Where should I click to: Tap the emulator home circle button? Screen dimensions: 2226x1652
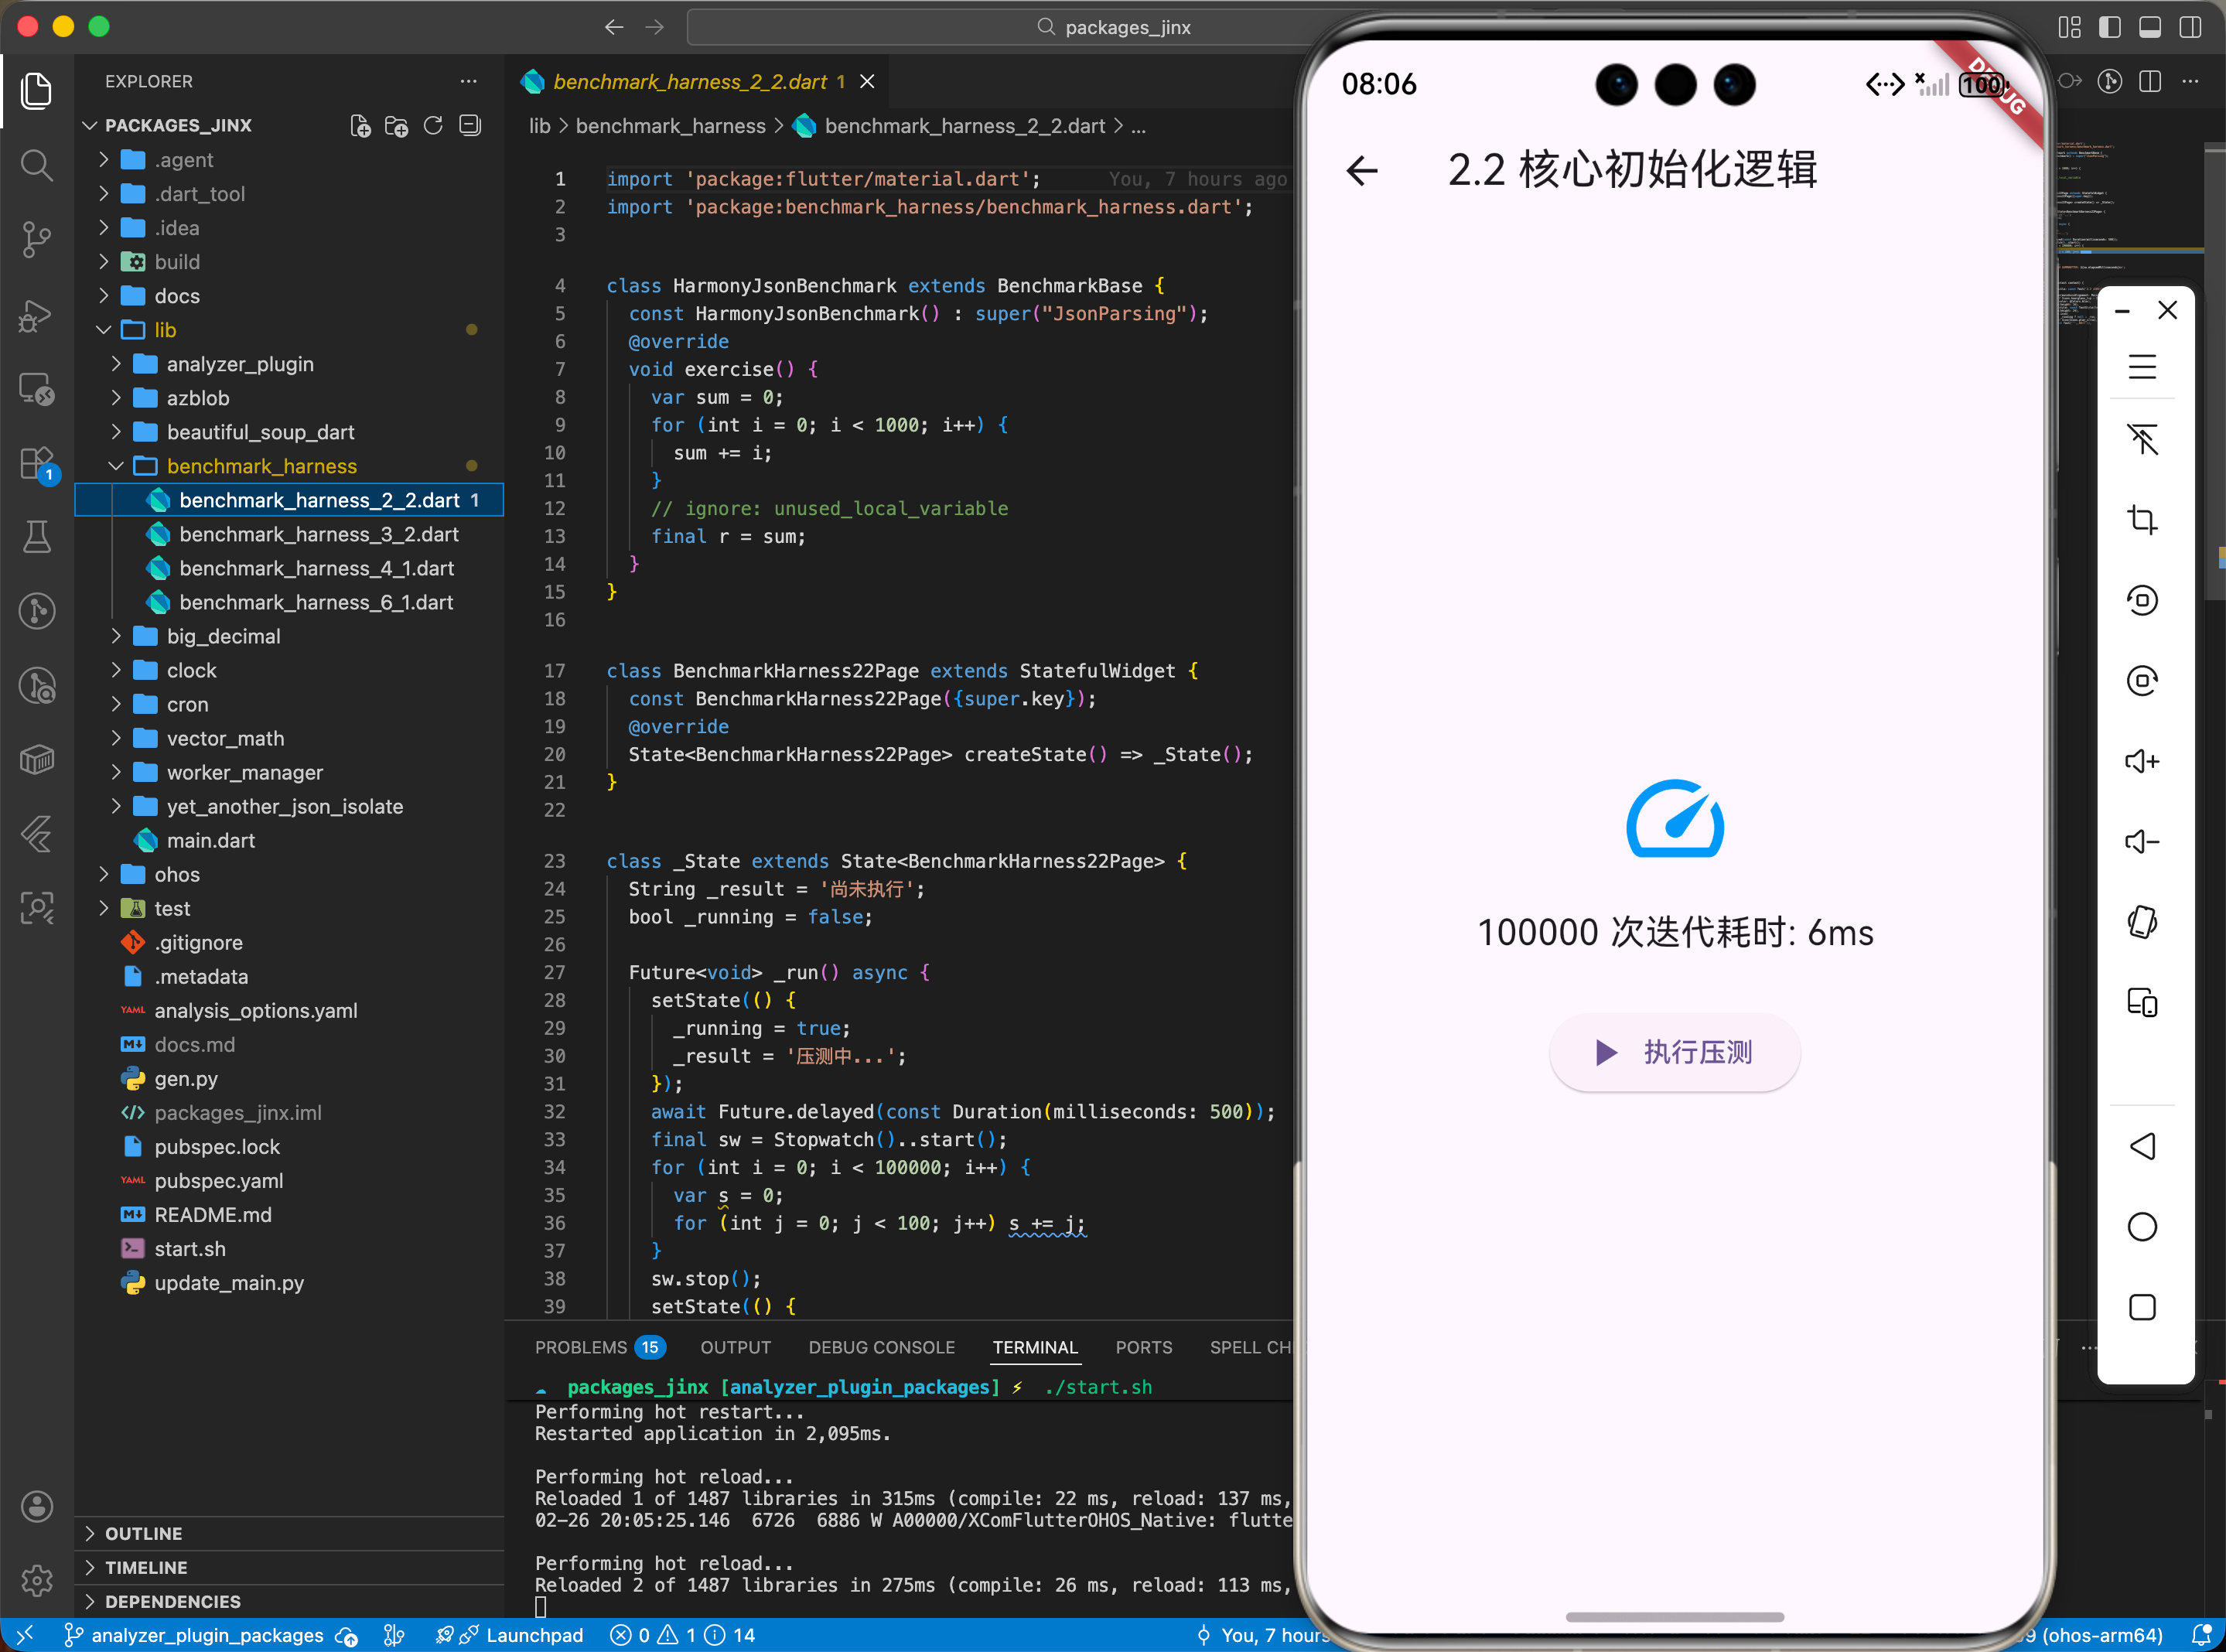(2141, 1227)
